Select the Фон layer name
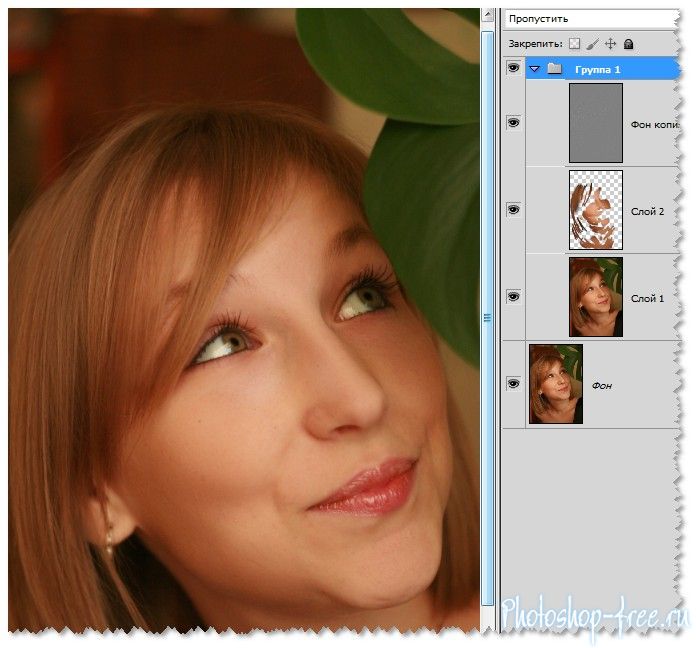This screenshot has width=696, height=648. [x=602, y=384]
